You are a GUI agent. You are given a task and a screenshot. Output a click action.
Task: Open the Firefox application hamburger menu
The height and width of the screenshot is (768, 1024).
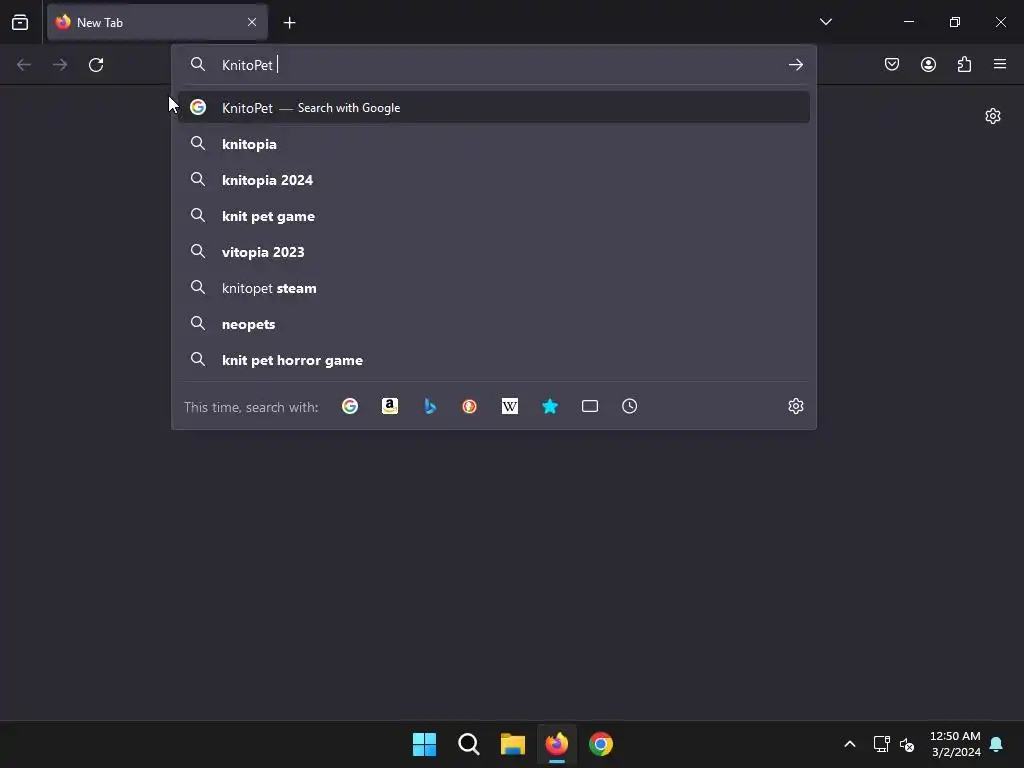(1000, 64)
